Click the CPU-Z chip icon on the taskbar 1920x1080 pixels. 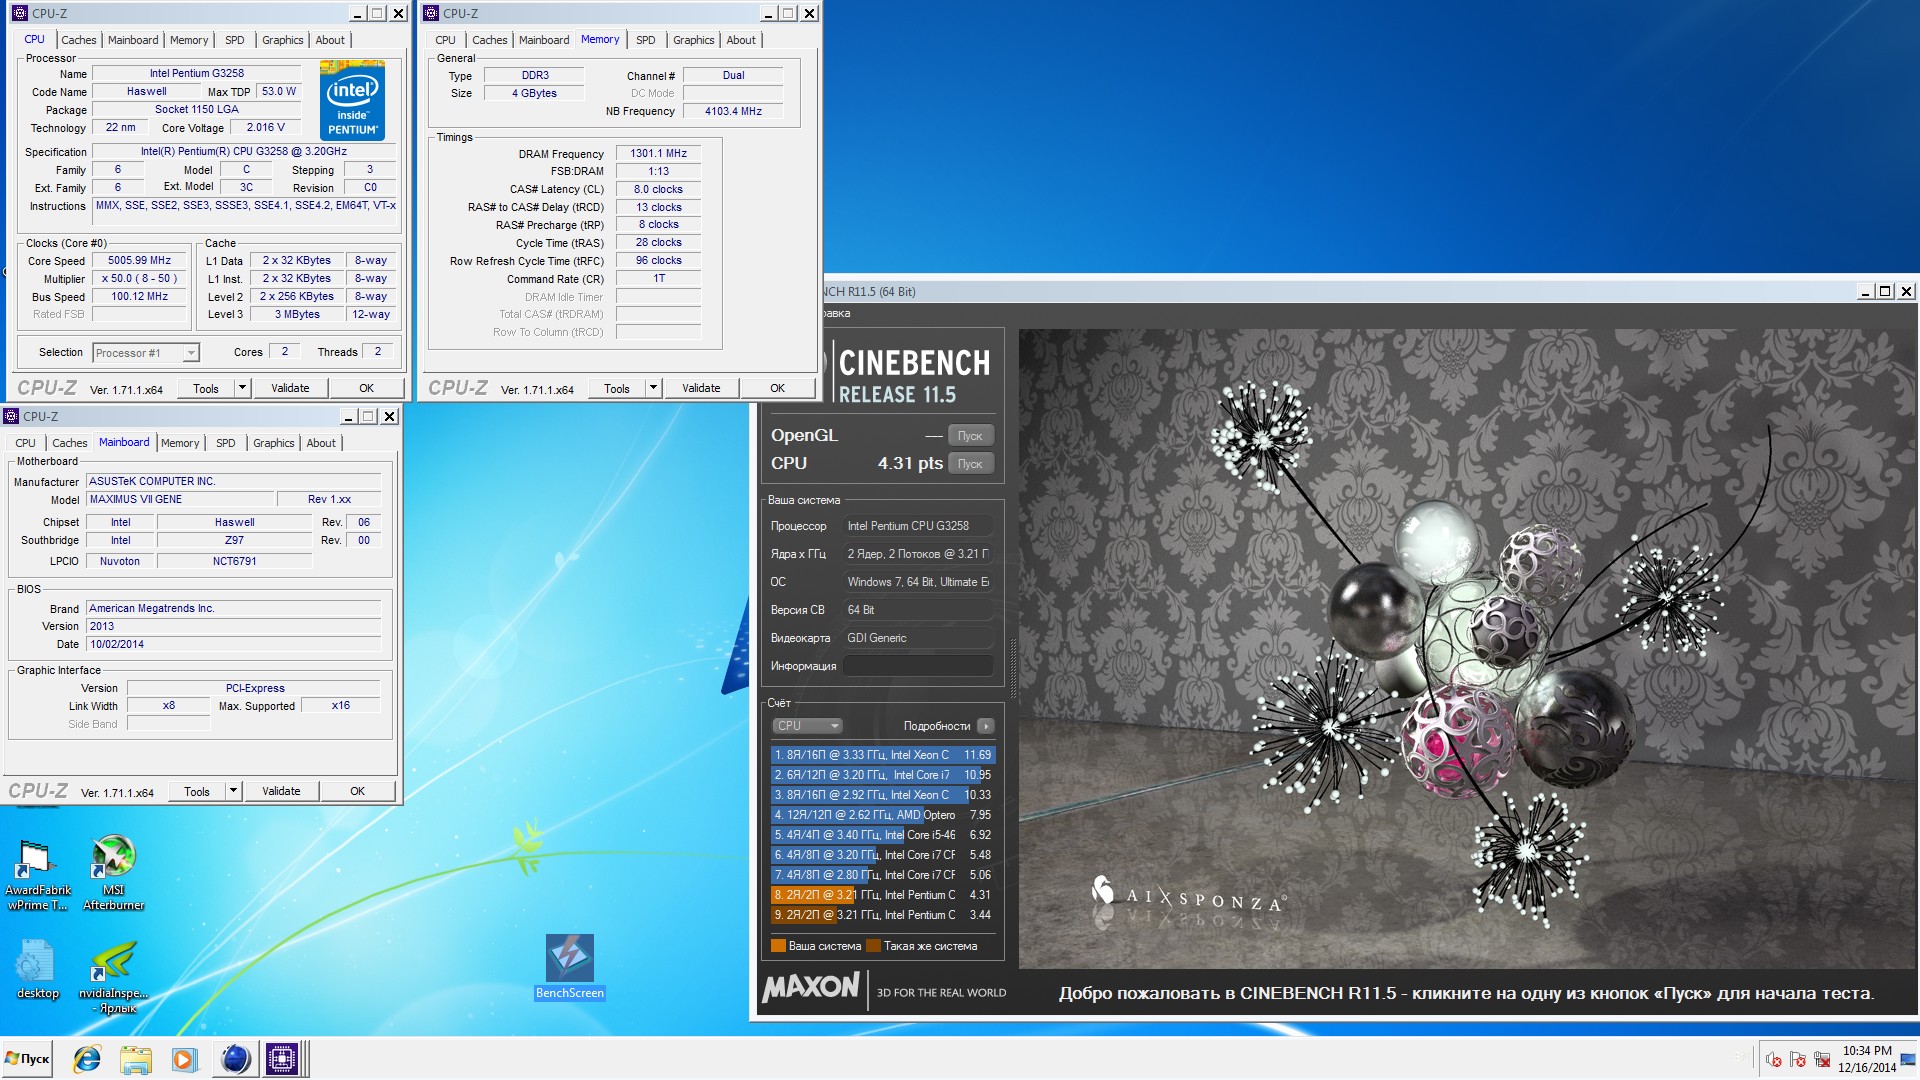[282, 1059]
